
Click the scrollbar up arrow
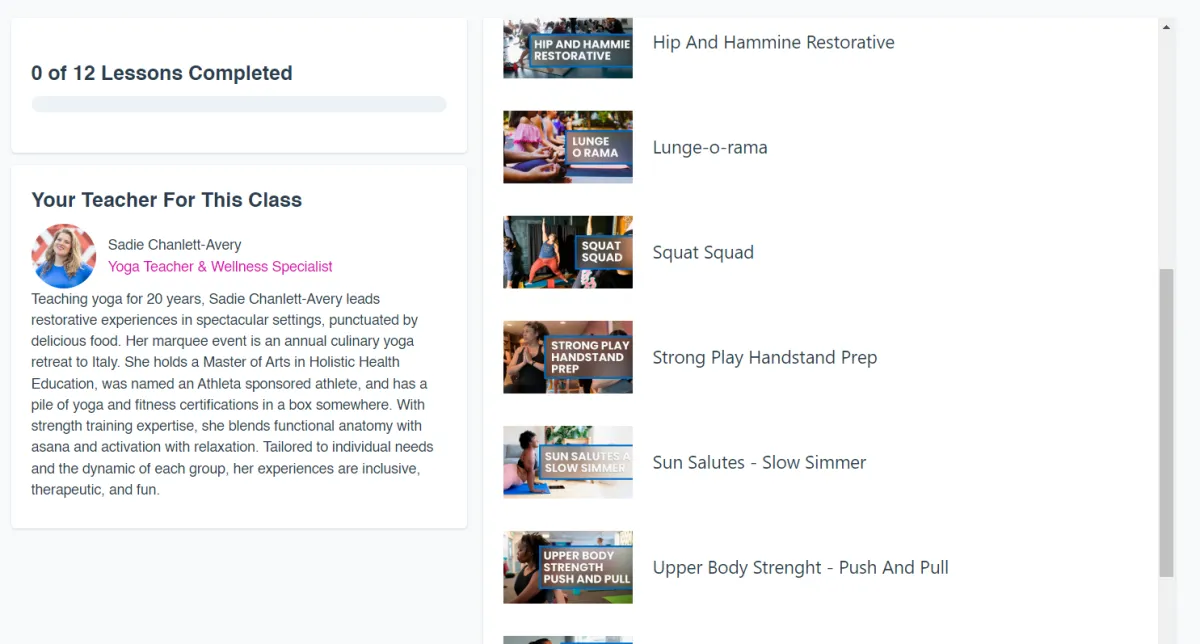pyautogui.click(x=1166, y=27)
